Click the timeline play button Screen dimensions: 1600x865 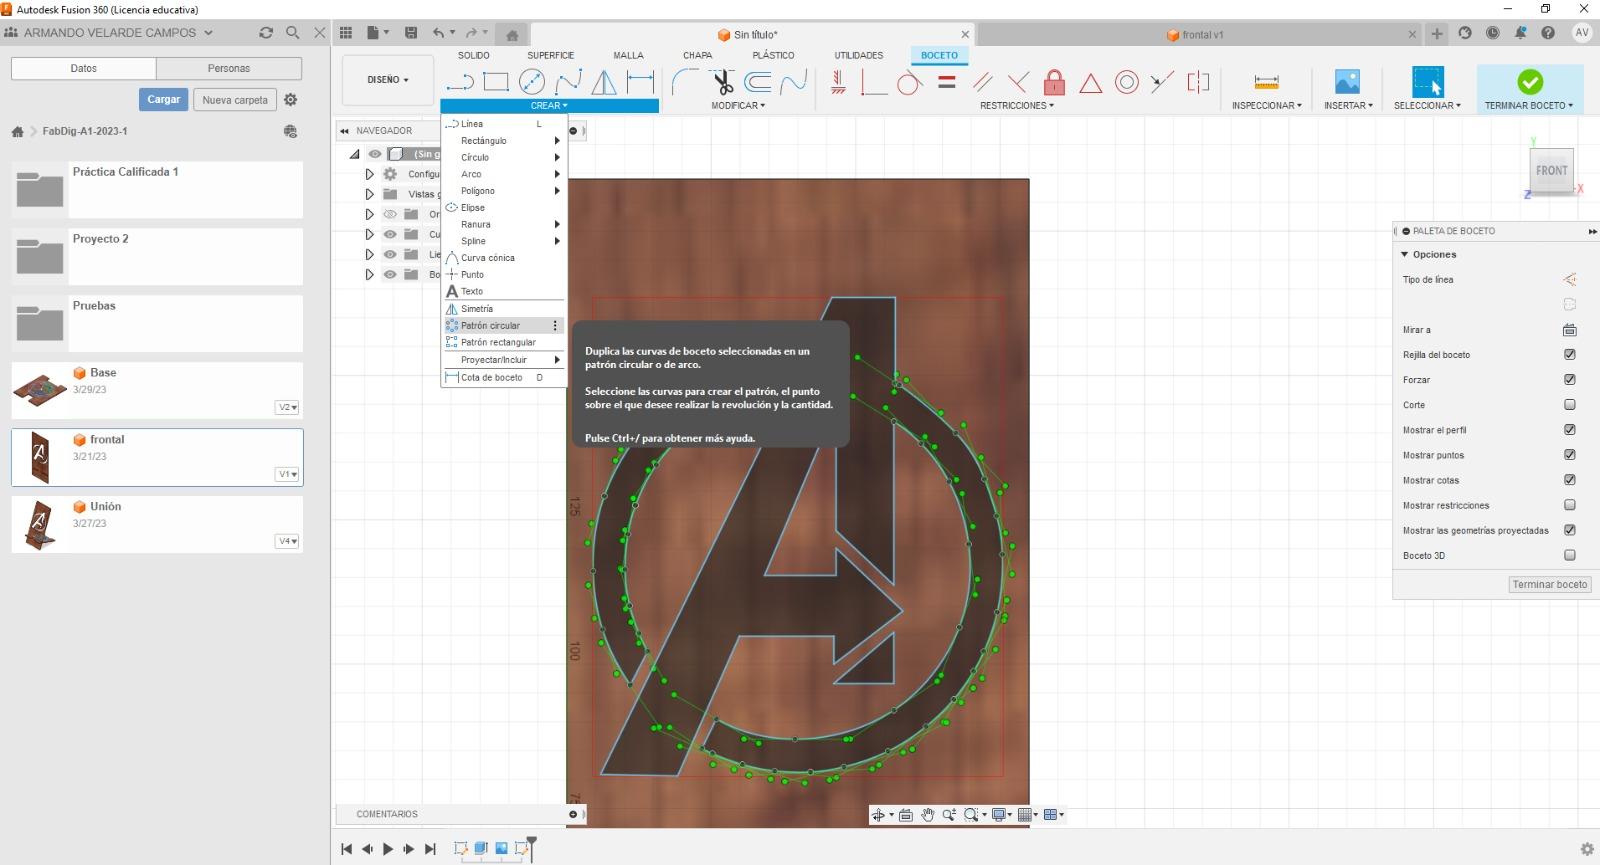click(388, 849)
